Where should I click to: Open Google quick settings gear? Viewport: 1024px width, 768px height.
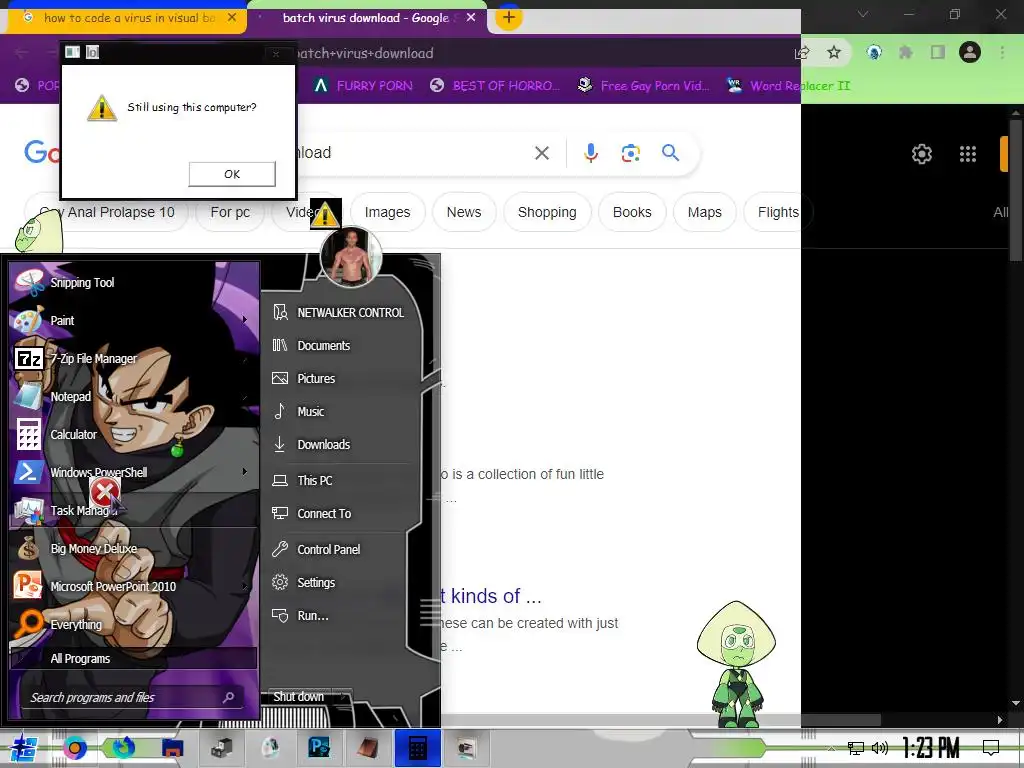pyautogui.click(x=921, y=154)
